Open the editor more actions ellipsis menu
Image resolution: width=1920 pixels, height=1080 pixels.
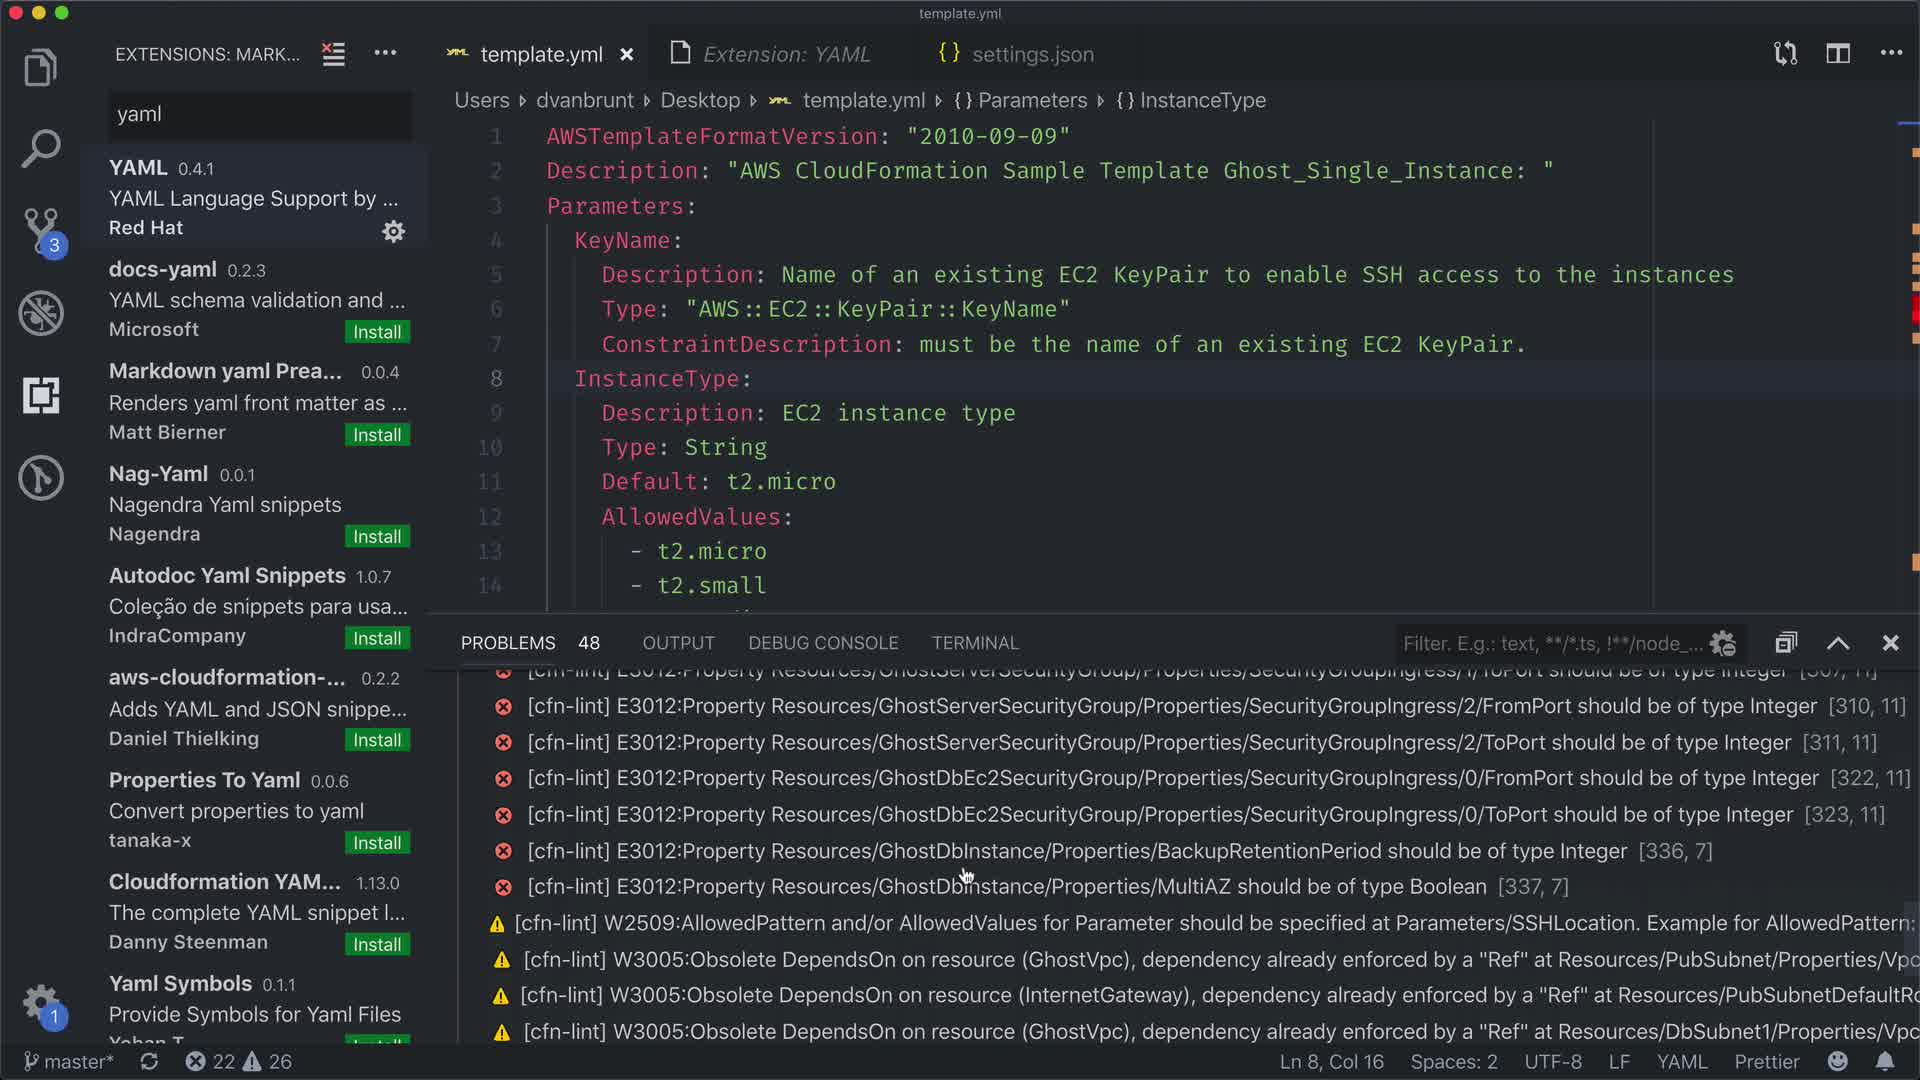coord(1891,54)
